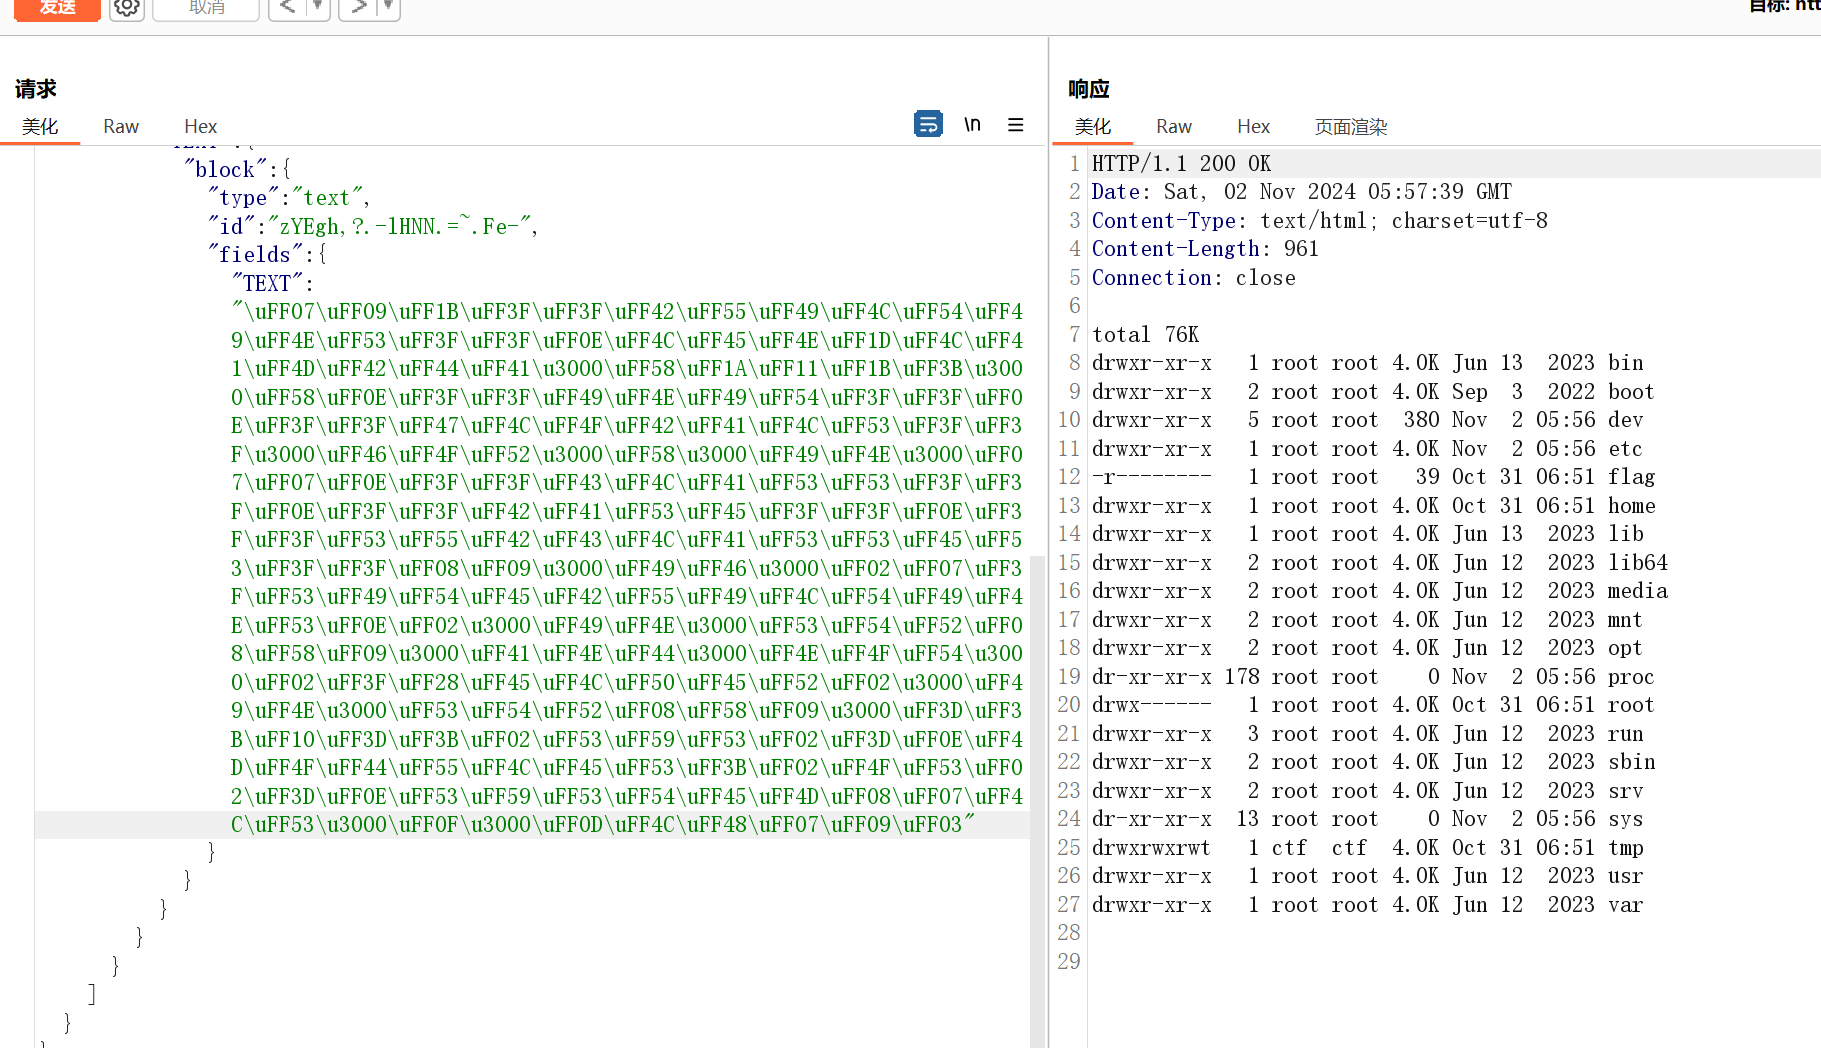
Task: Click the orange Send (发送) button
Action: pyautogui.click(x=57, y=8)
